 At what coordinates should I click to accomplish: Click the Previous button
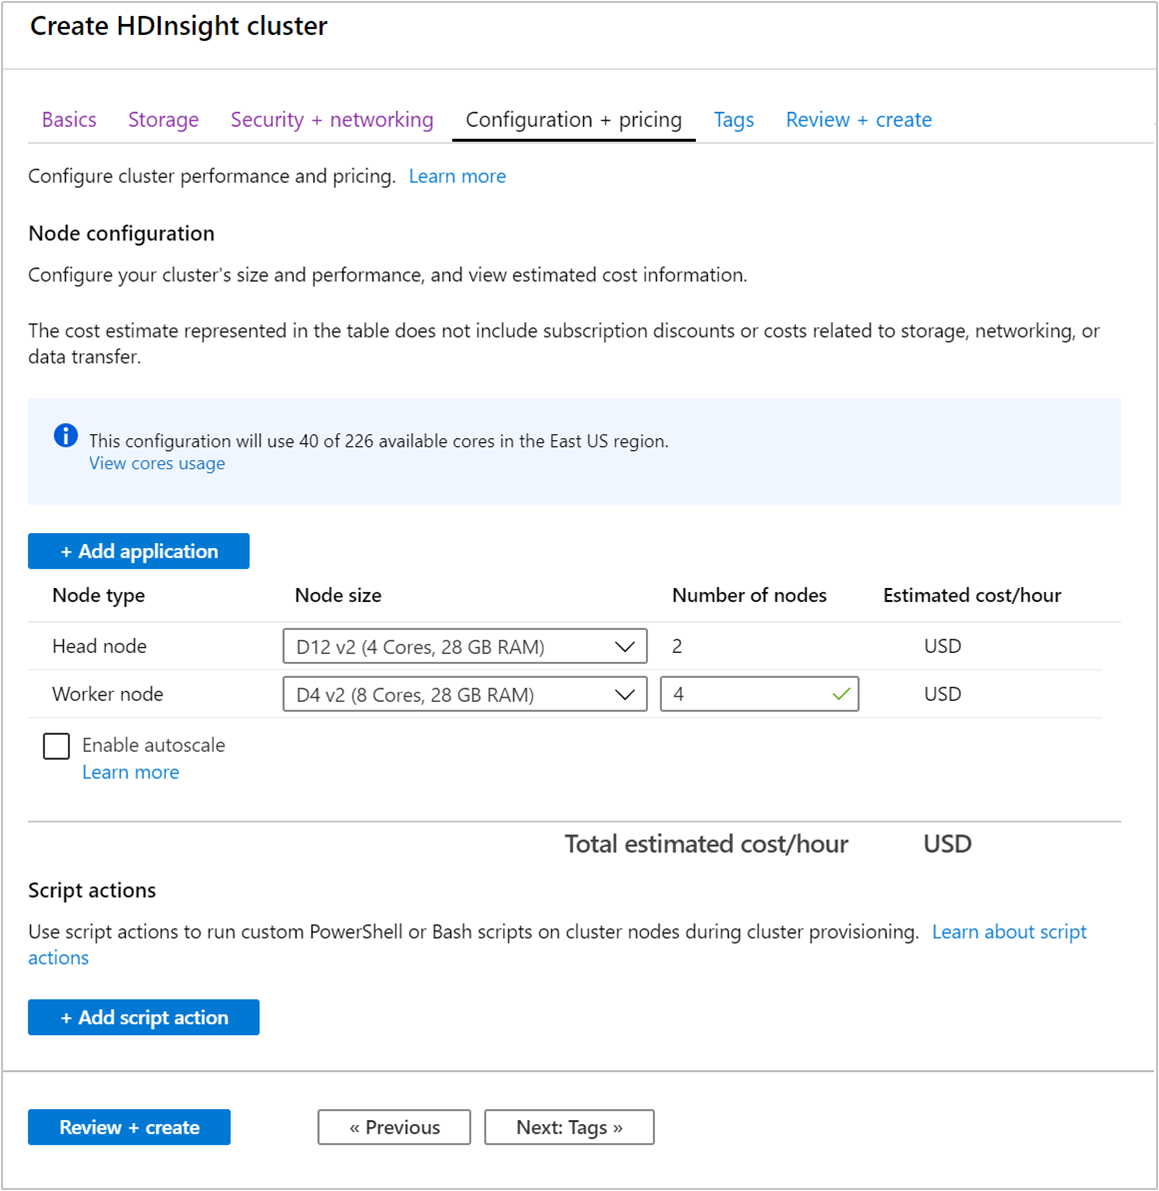394,1127
